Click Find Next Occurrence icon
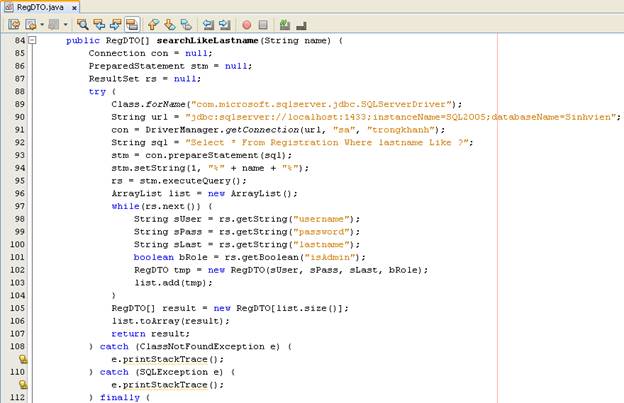 tap(115, 25)
